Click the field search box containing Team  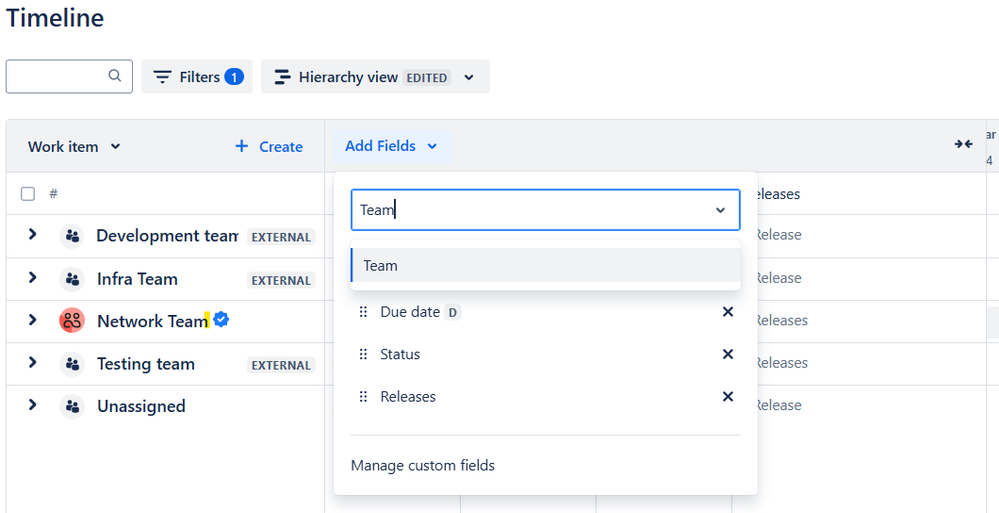click(530, 210)
